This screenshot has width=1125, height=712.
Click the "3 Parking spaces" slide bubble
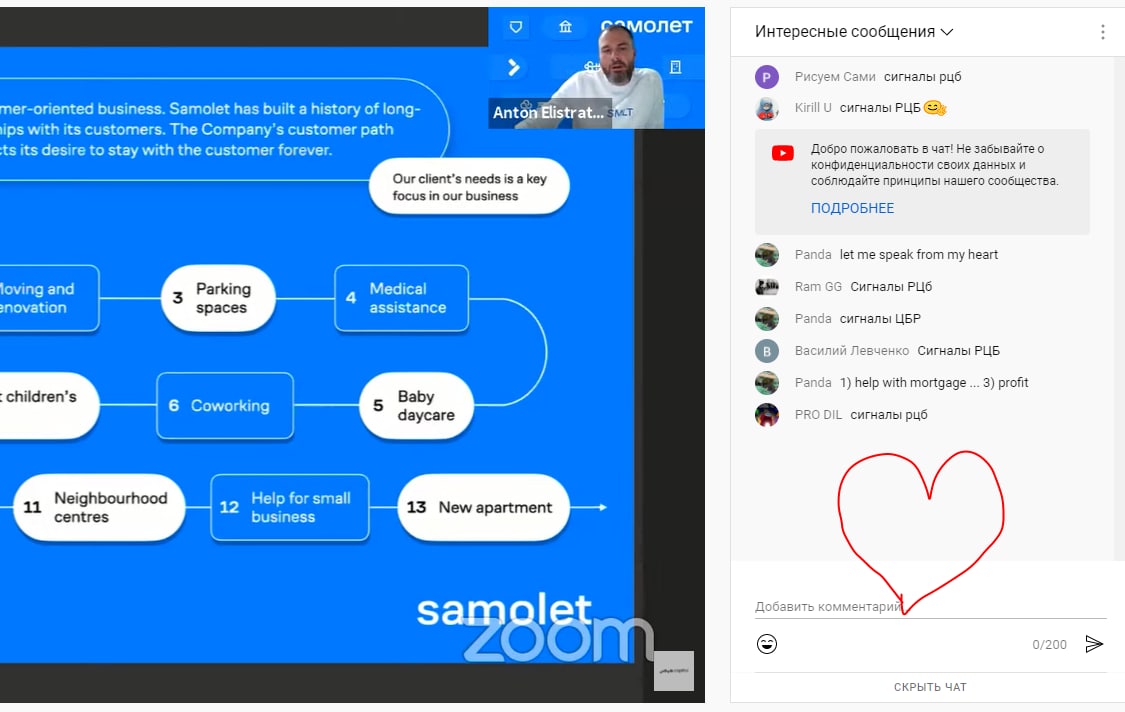[x=218, y=298]
